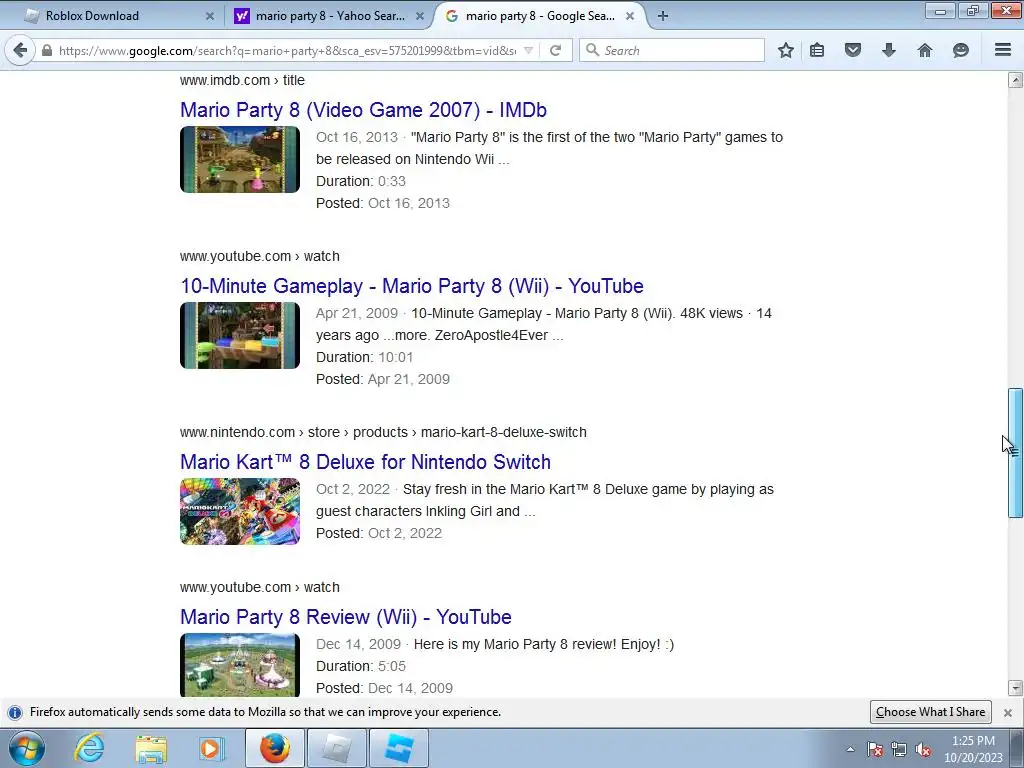Go to Firefox Home page icon
Image resolution: width=1024 pixels, height=768 pixels.
[925, 50]
